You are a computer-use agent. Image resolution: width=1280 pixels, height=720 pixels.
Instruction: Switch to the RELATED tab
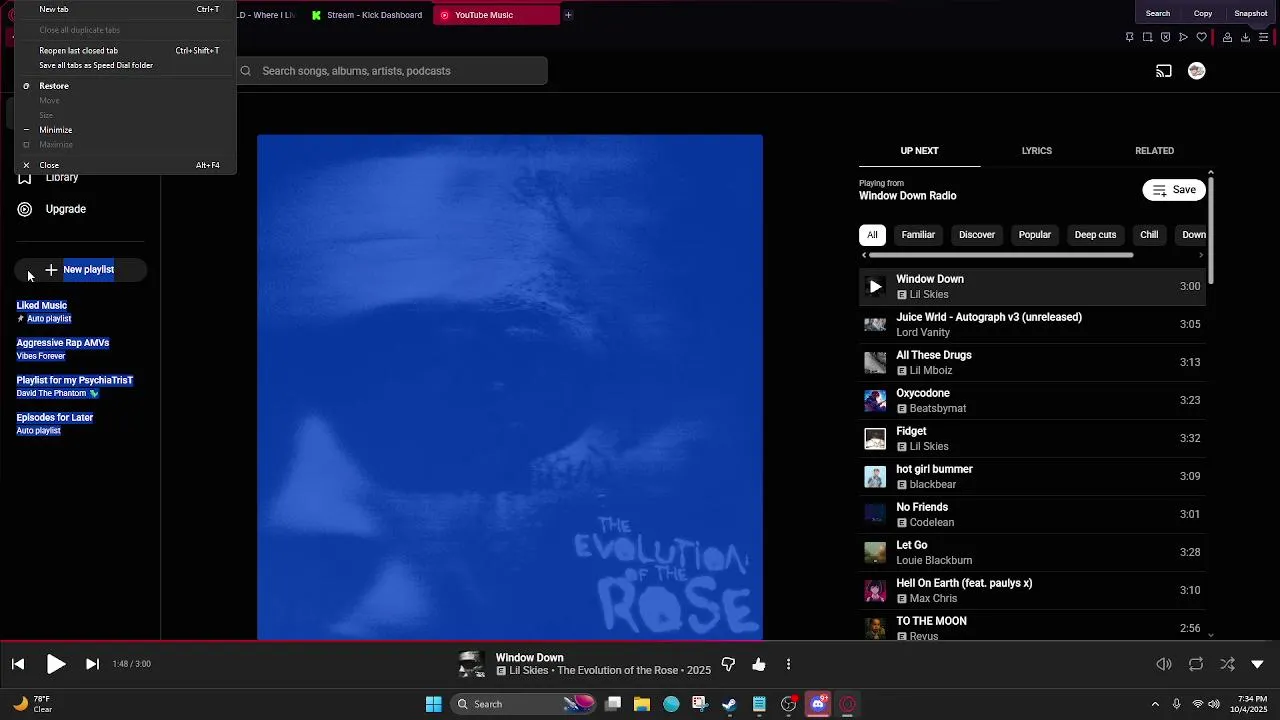[1154, 151]
